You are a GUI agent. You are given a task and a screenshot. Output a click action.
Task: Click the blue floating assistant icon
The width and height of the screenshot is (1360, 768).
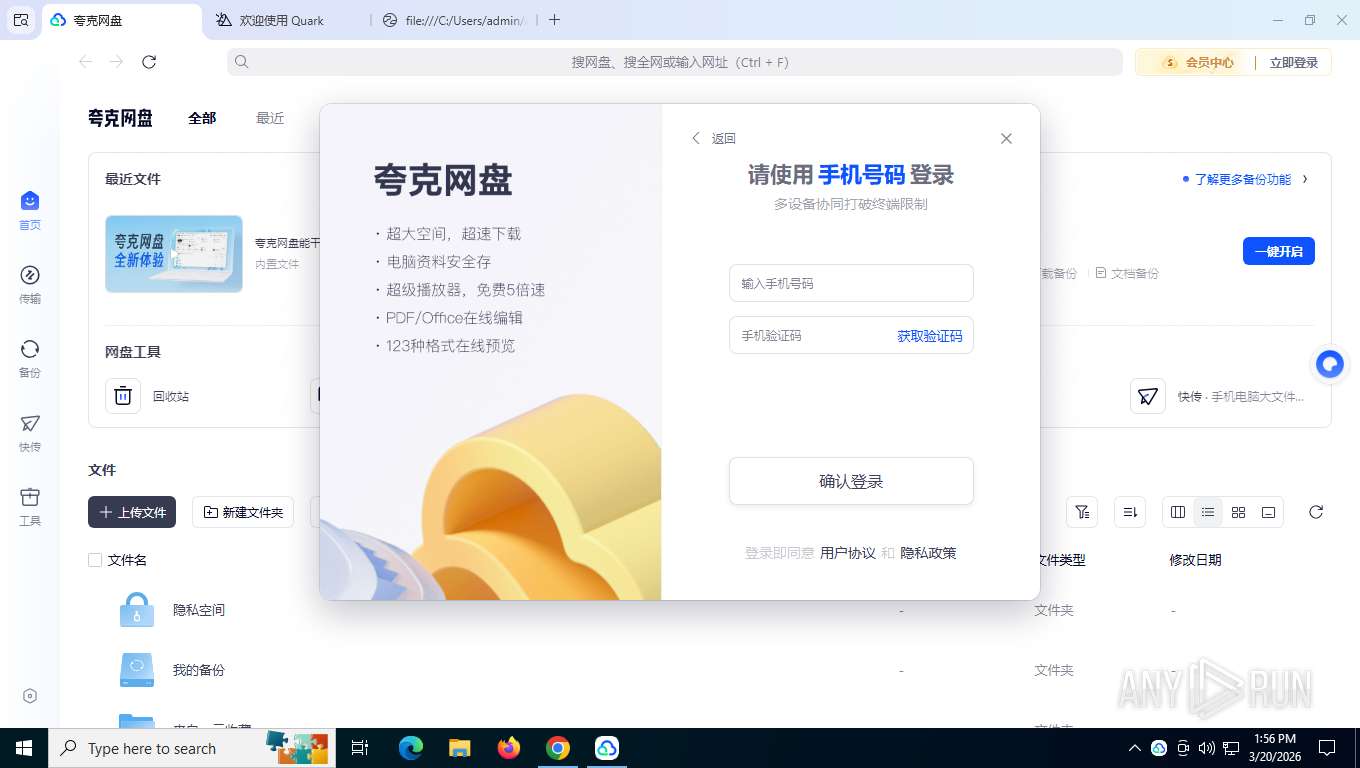point(1330,365)
